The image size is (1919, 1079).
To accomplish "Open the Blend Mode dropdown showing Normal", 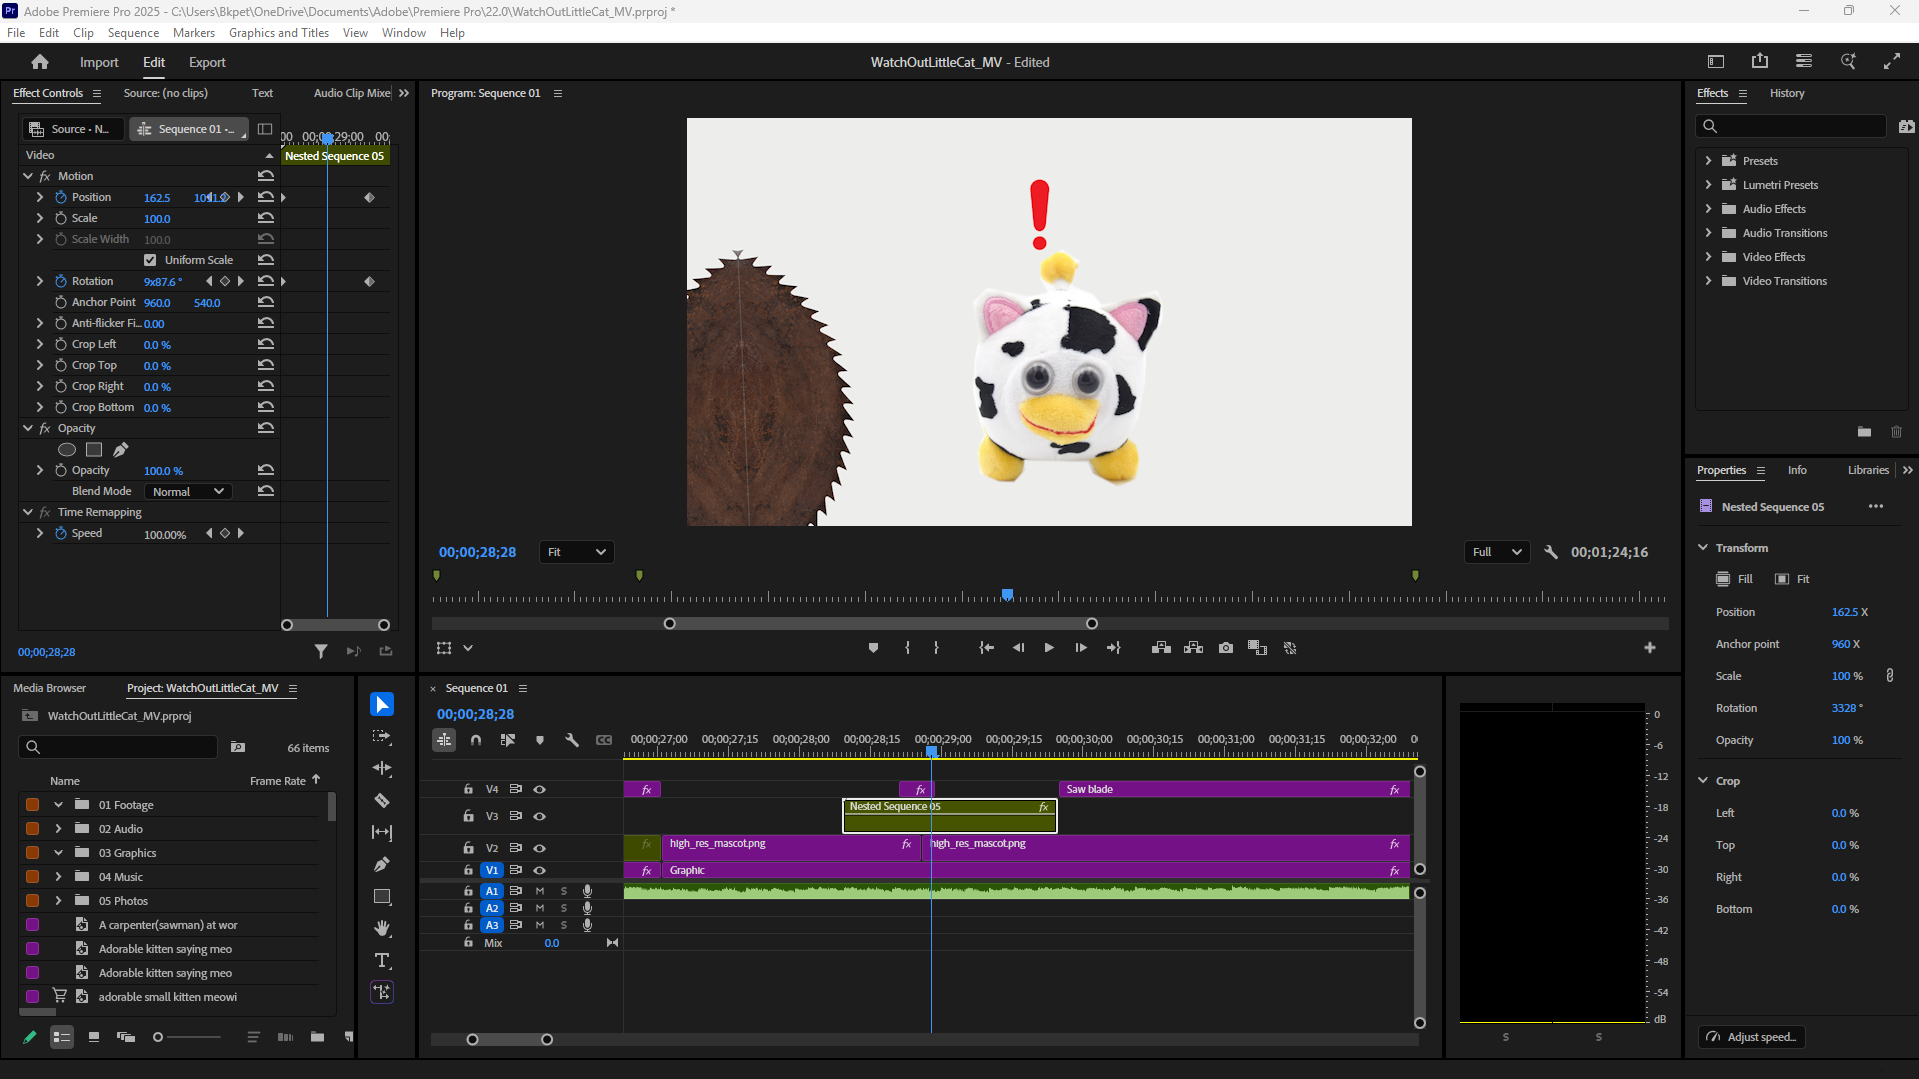I will [187, 491].
